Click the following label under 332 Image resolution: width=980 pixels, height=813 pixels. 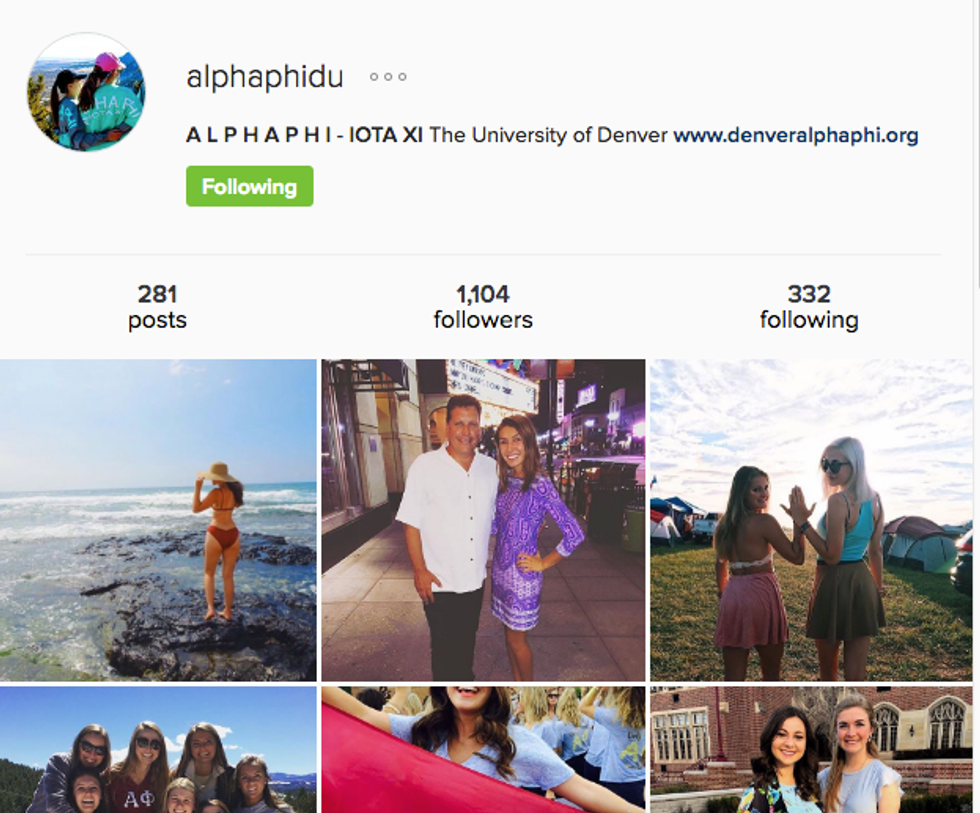[x=809, y=320]
